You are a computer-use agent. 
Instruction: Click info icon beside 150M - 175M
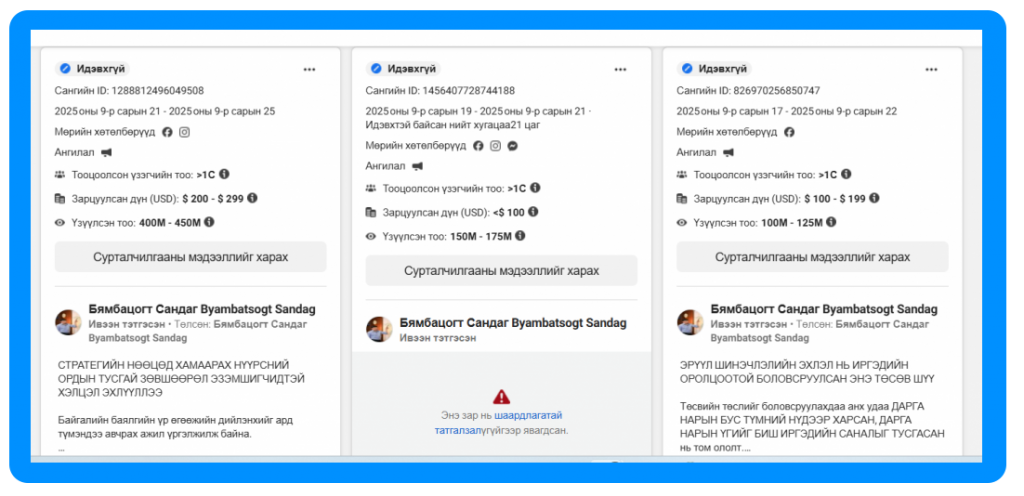coord(520,236)
